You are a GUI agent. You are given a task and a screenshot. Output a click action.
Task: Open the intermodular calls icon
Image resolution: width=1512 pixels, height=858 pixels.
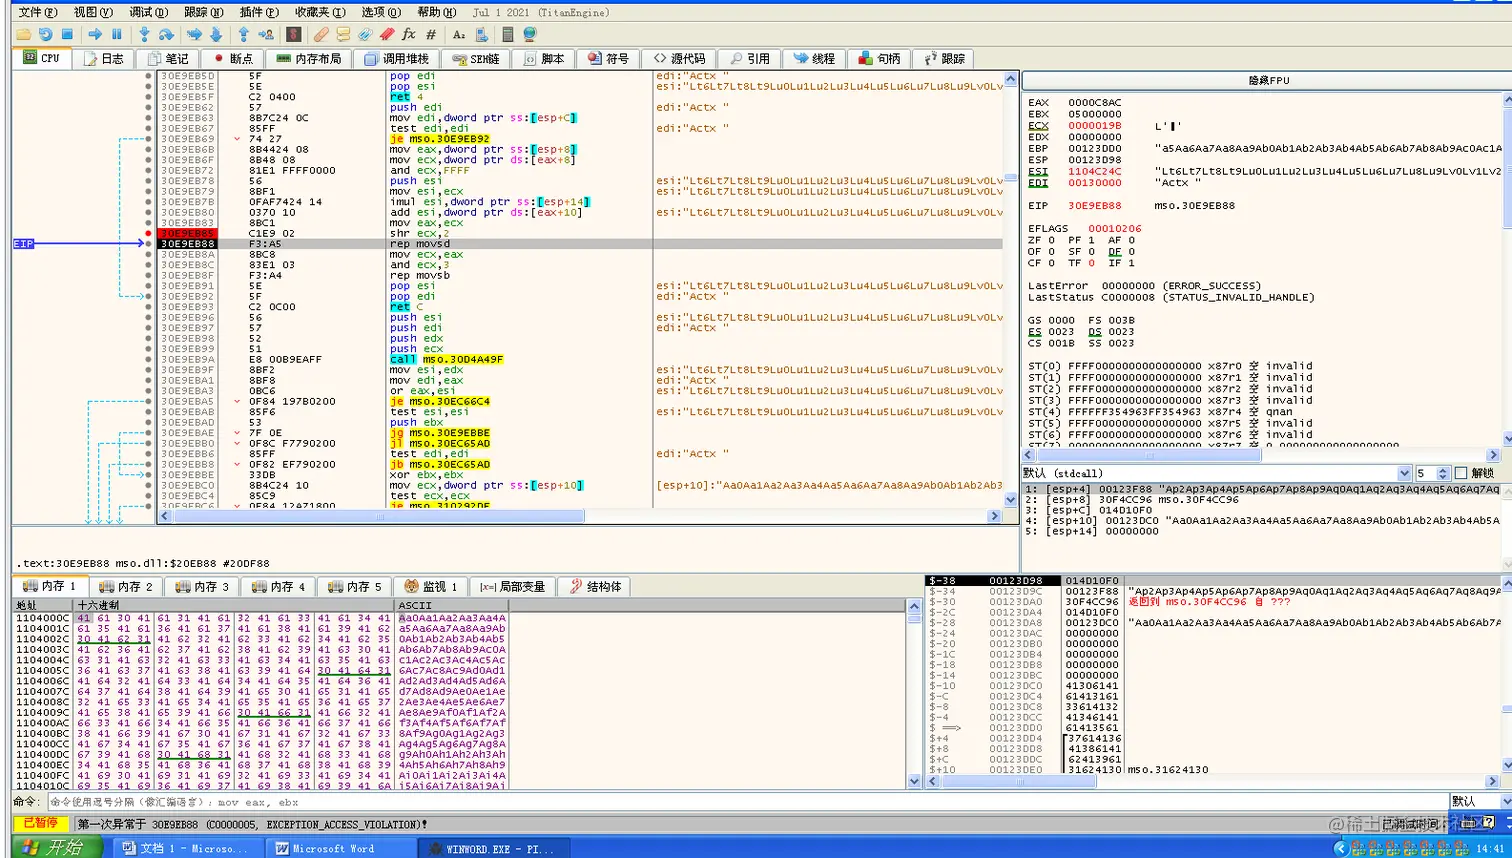pyautogui.click(x=481, y=34)
